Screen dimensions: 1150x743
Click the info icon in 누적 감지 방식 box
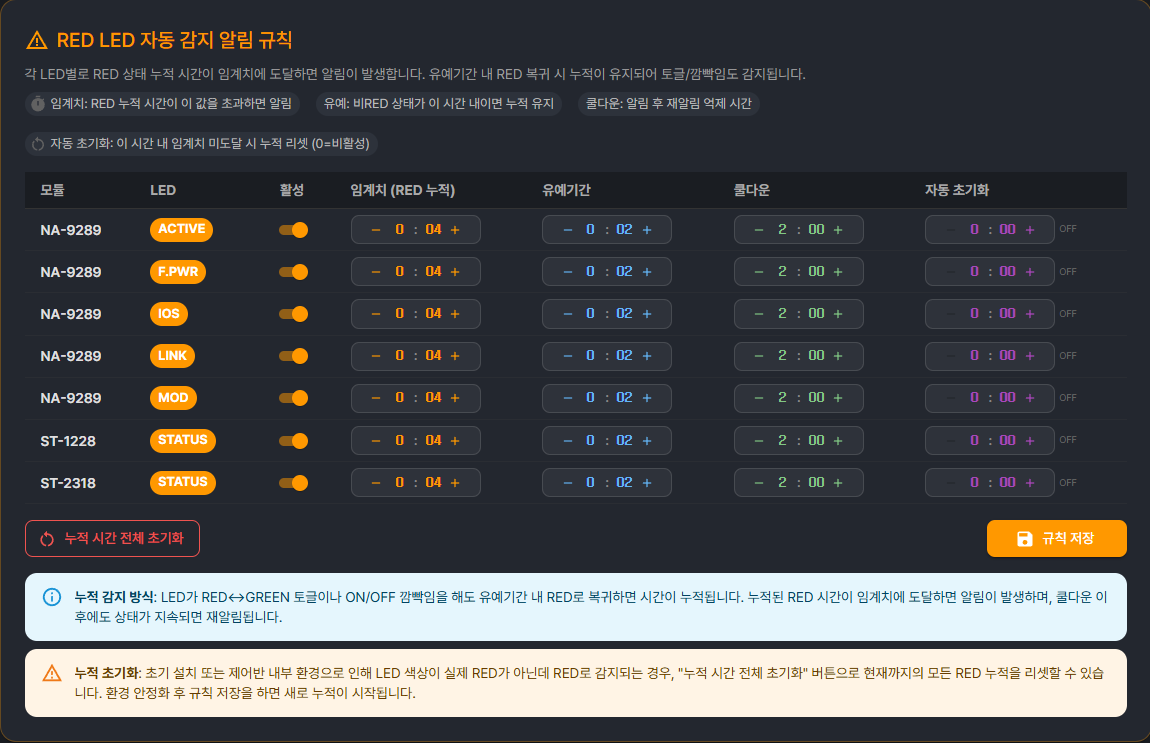tap(52, 597)
